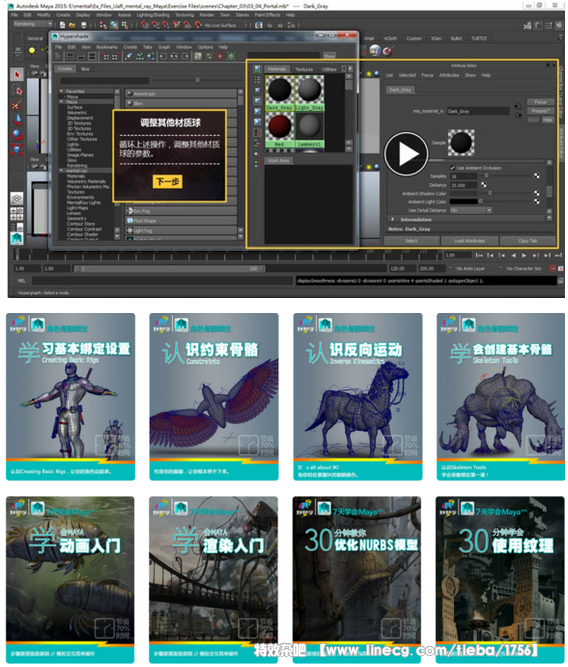
Task: Open the TURTLE shelf tab
Action: click(x=479, y=38)
